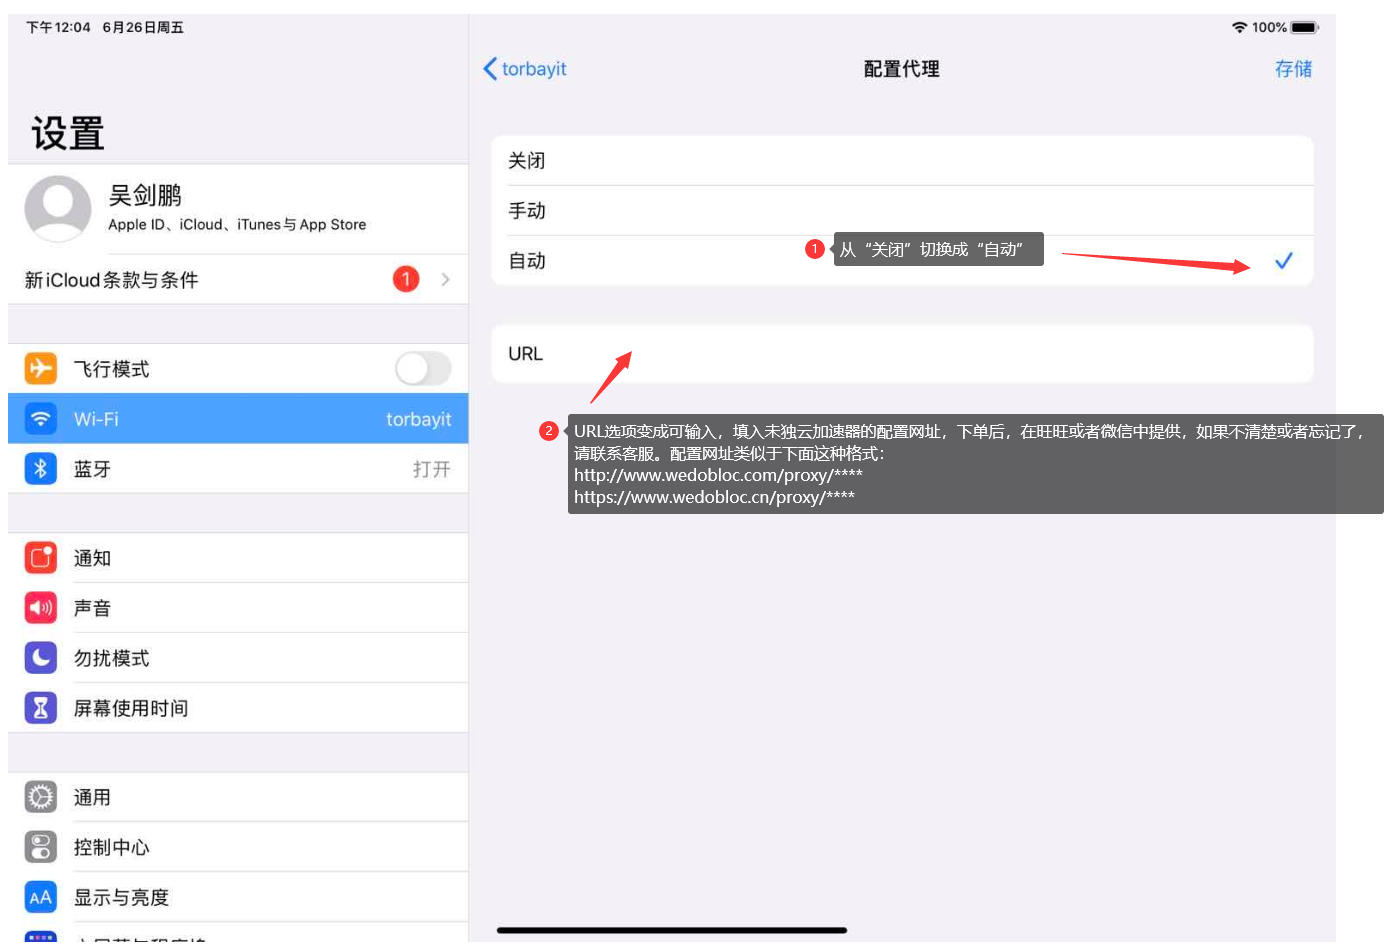Select the 关闭 proxy option

(900, 161)
